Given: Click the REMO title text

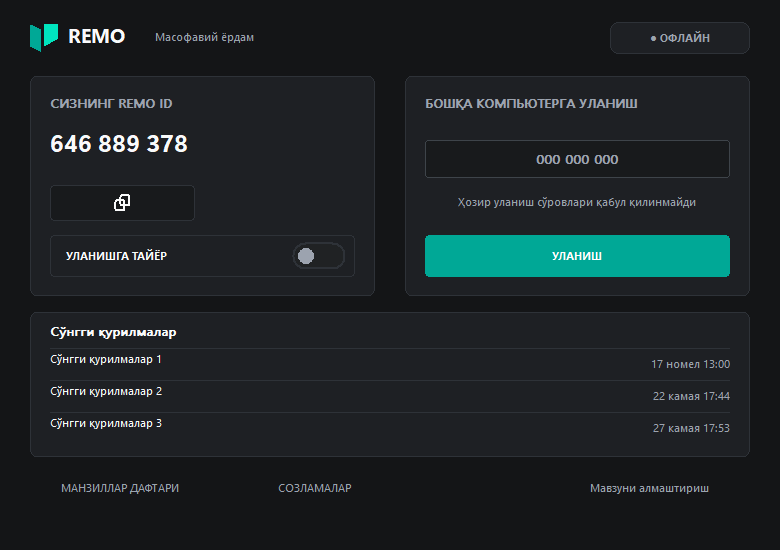Looking at the screenshot, I should point(97,36).
